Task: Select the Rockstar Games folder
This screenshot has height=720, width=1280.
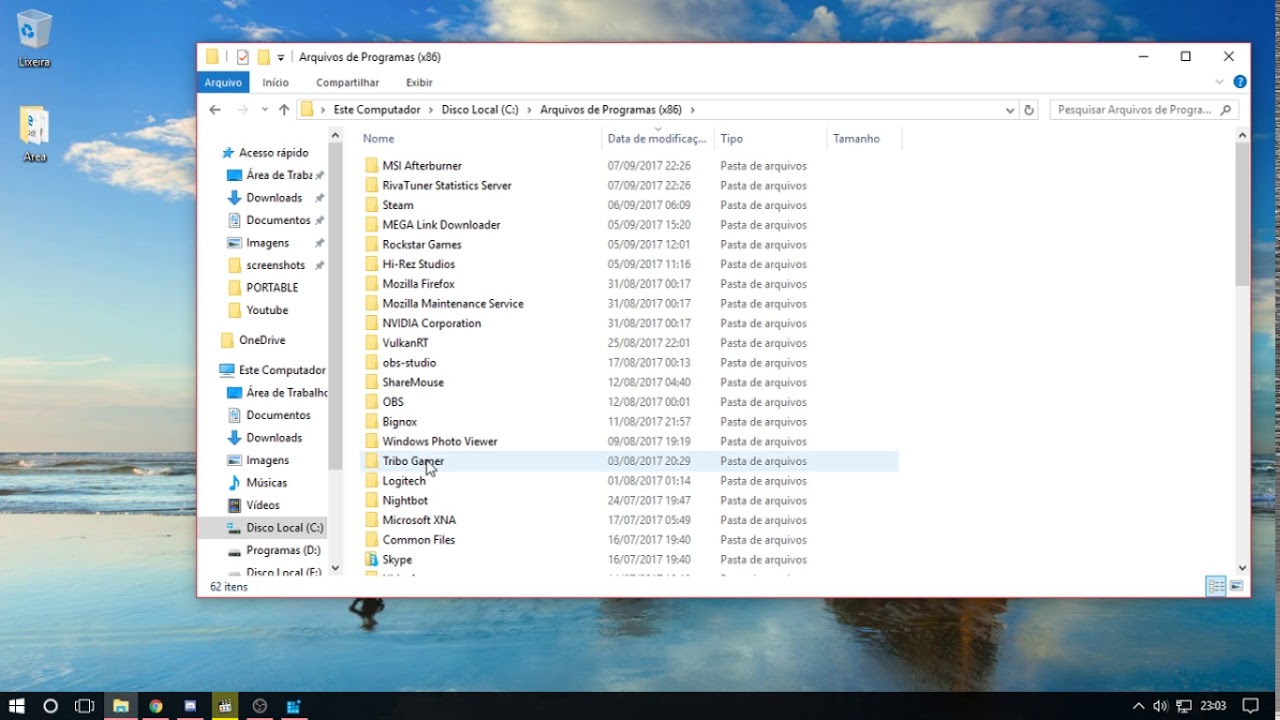Action: 422,244
